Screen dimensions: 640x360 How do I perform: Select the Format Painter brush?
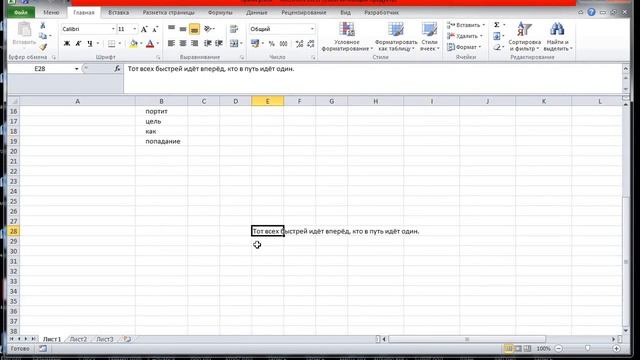[43, 47]
